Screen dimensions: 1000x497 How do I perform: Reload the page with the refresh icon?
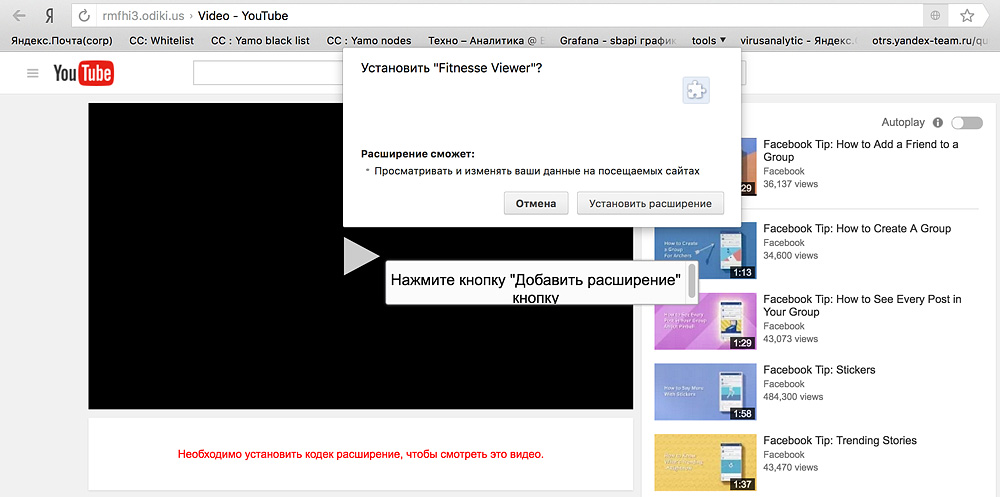pos(84,16)
